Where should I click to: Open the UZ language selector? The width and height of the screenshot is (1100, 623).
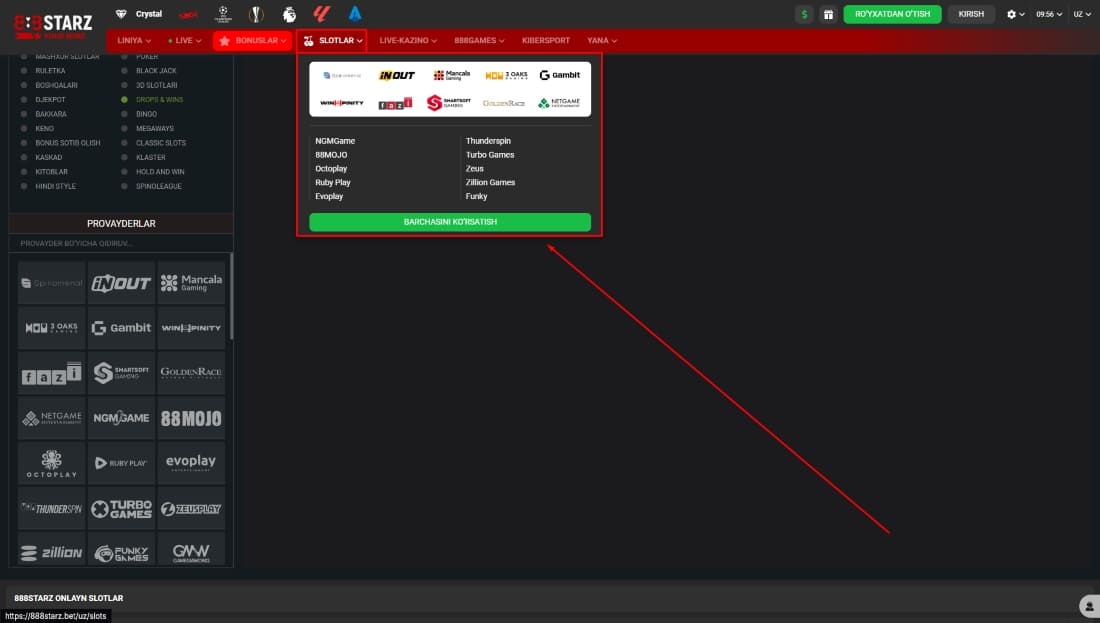(x=1082, y=14)
